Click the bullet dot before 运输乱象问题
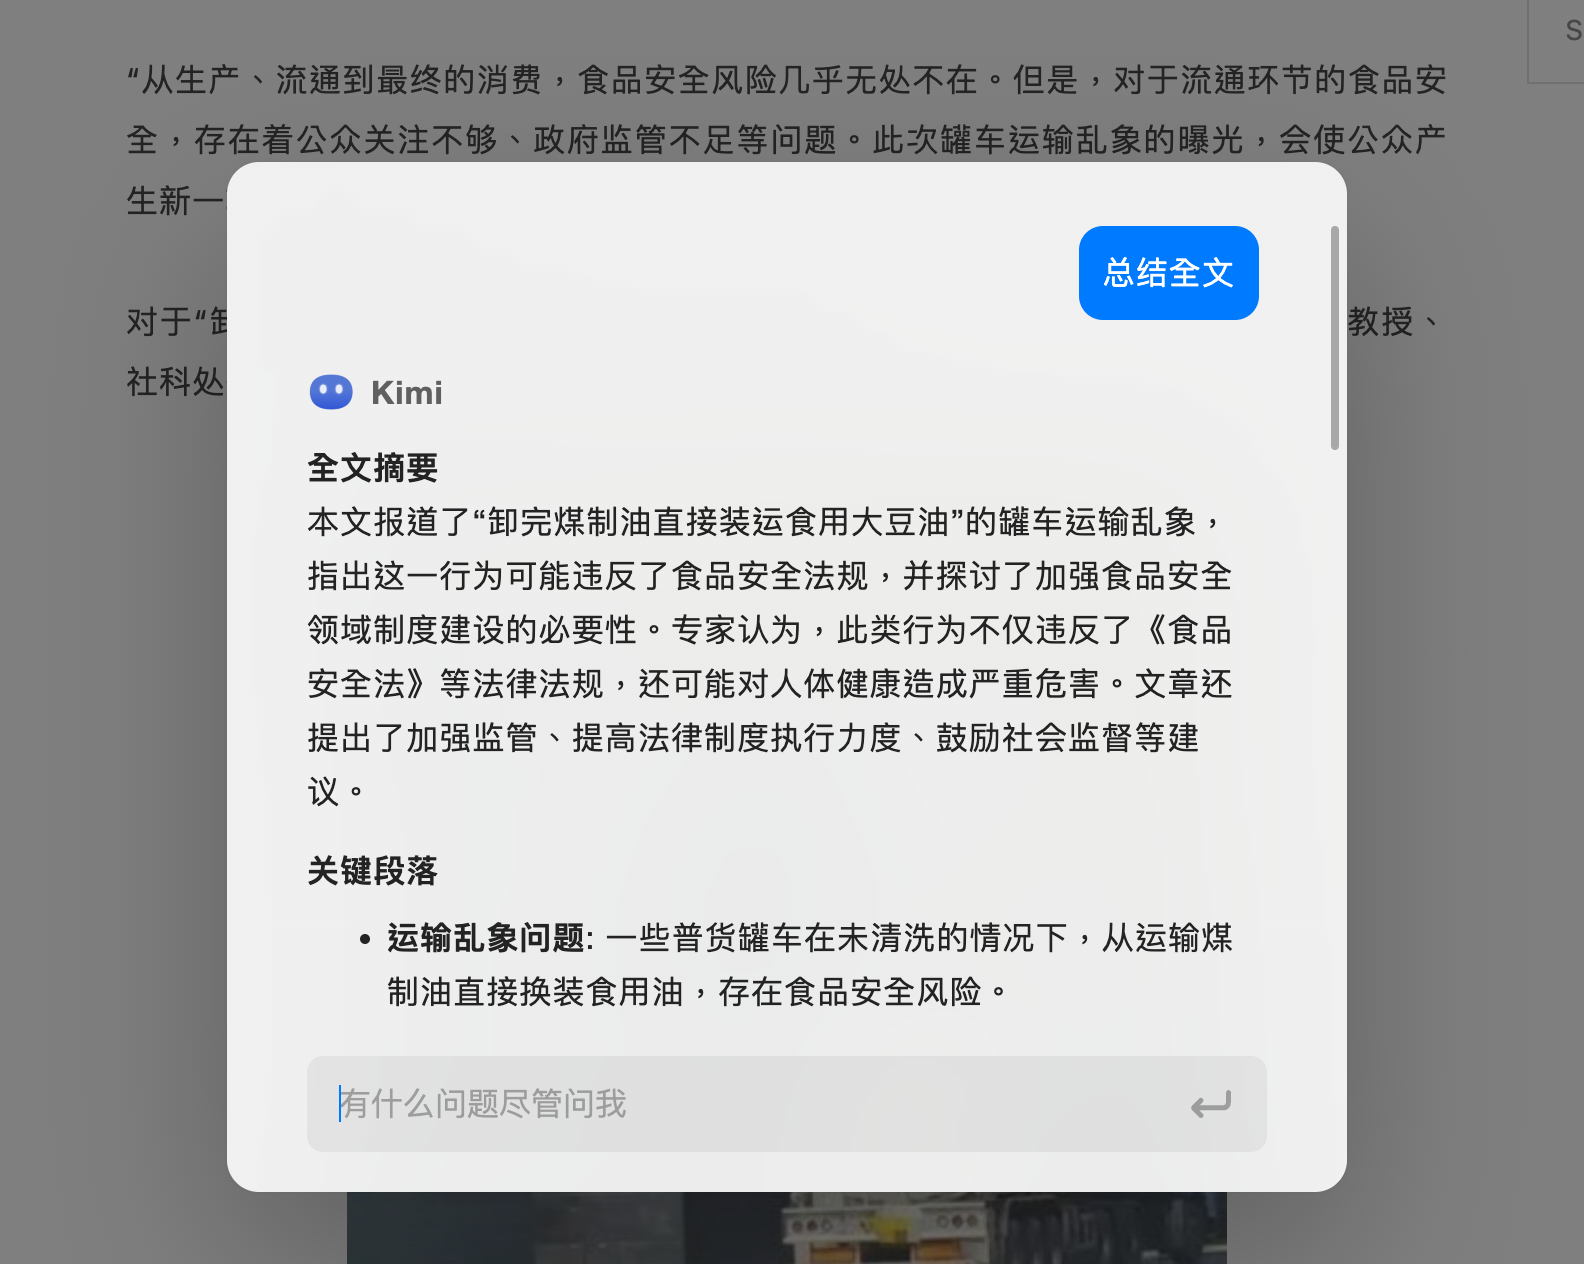 [x=365, y=939]
